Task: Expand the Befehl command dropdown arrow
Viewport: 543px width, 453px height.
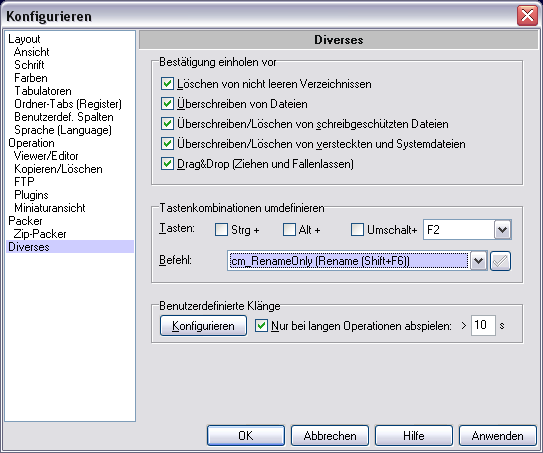Action: (x=479, y=261)
